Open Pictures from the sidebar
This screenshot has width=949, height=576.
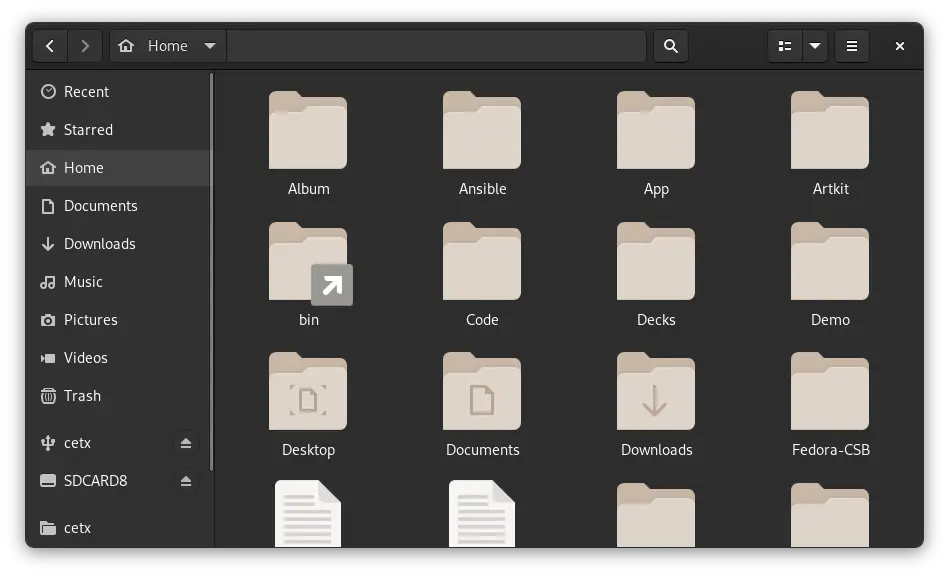(90, 319)
